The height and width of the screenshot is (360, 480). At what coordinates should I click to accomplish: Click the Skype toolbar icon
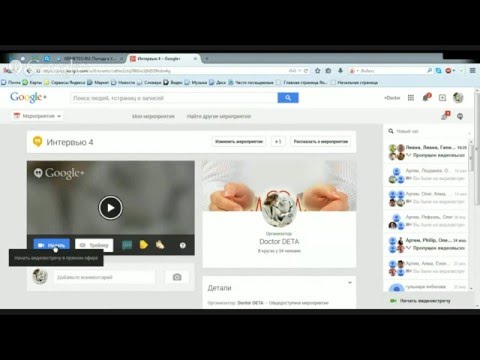tap(439, 71)
